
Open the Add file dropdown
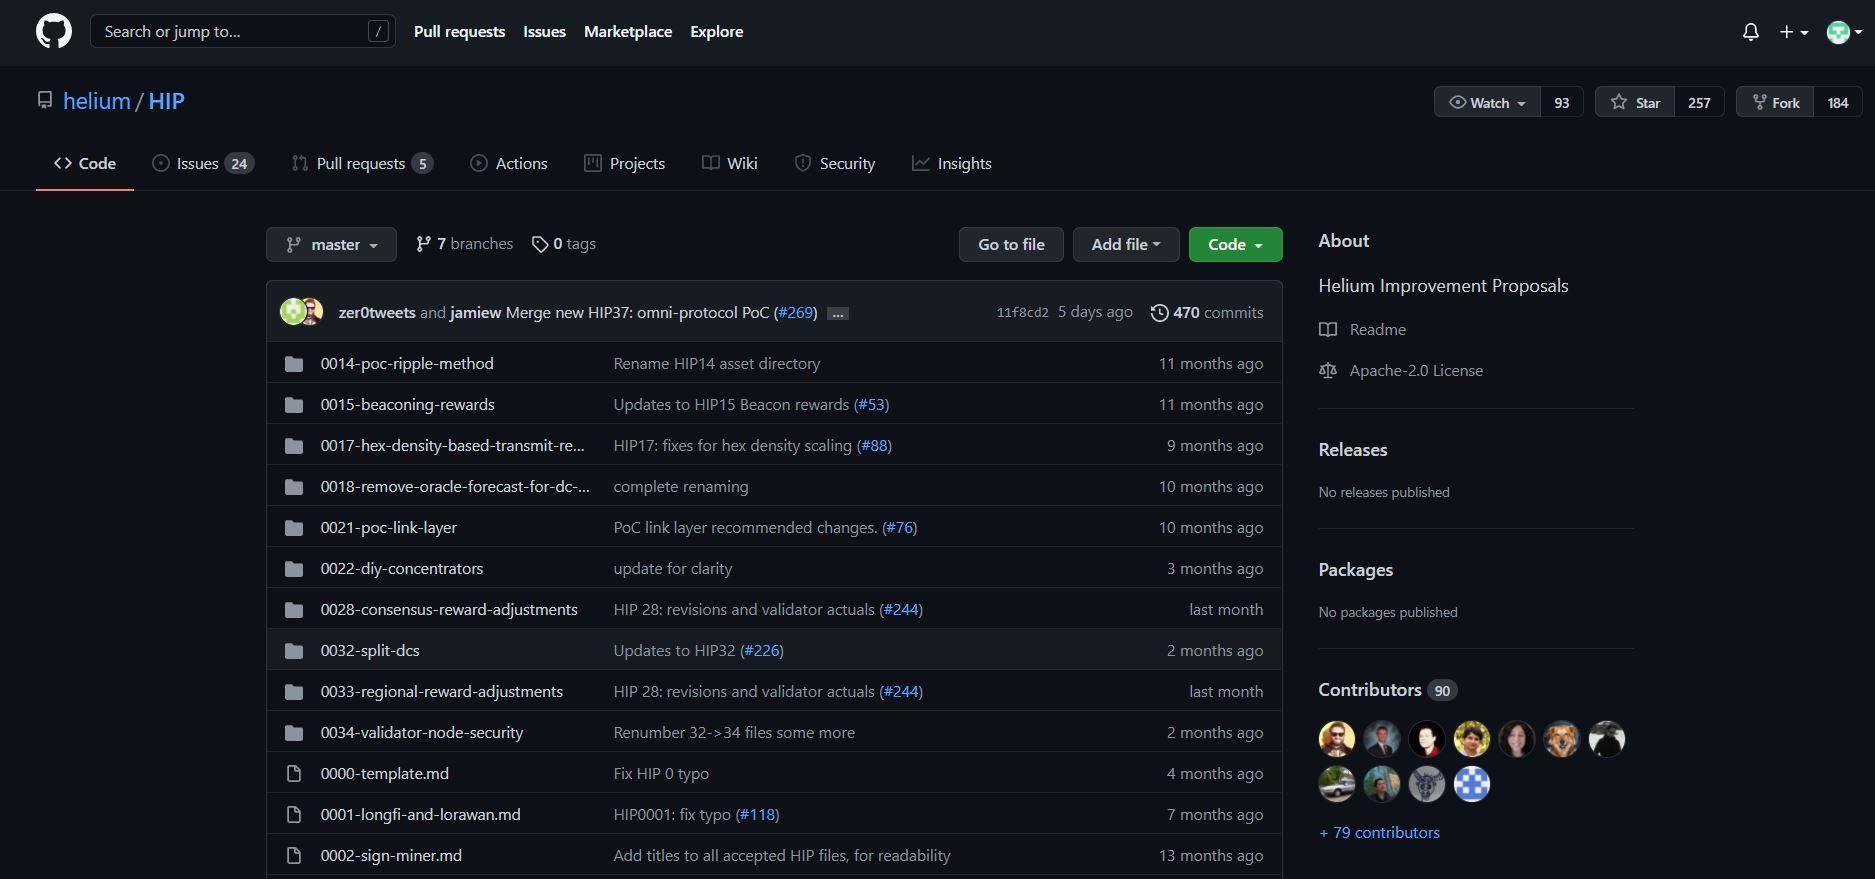[1126, 244]
